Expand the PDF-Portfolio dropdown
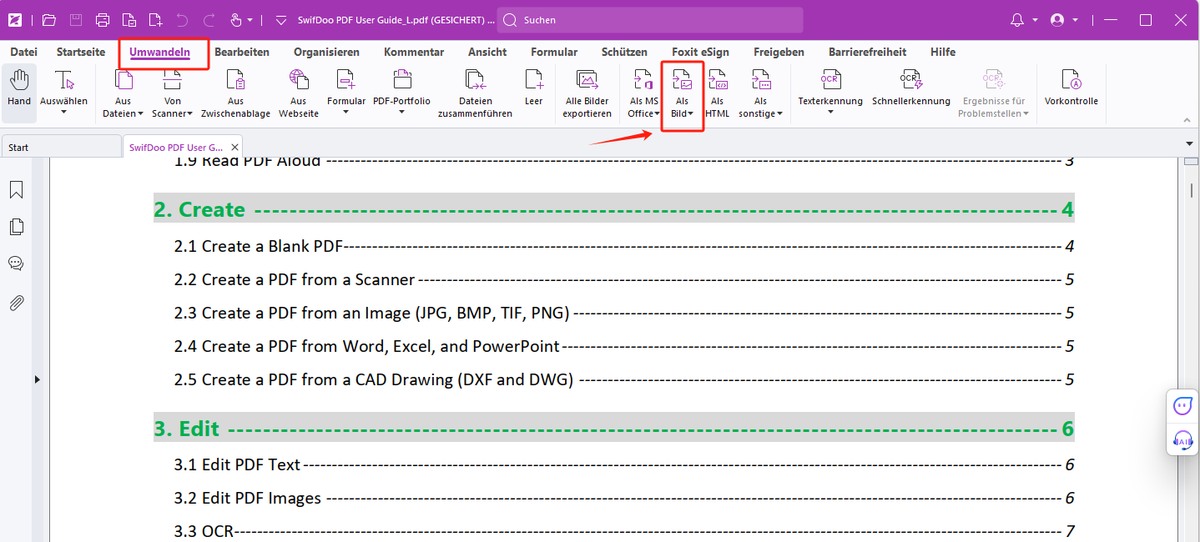 401,112
